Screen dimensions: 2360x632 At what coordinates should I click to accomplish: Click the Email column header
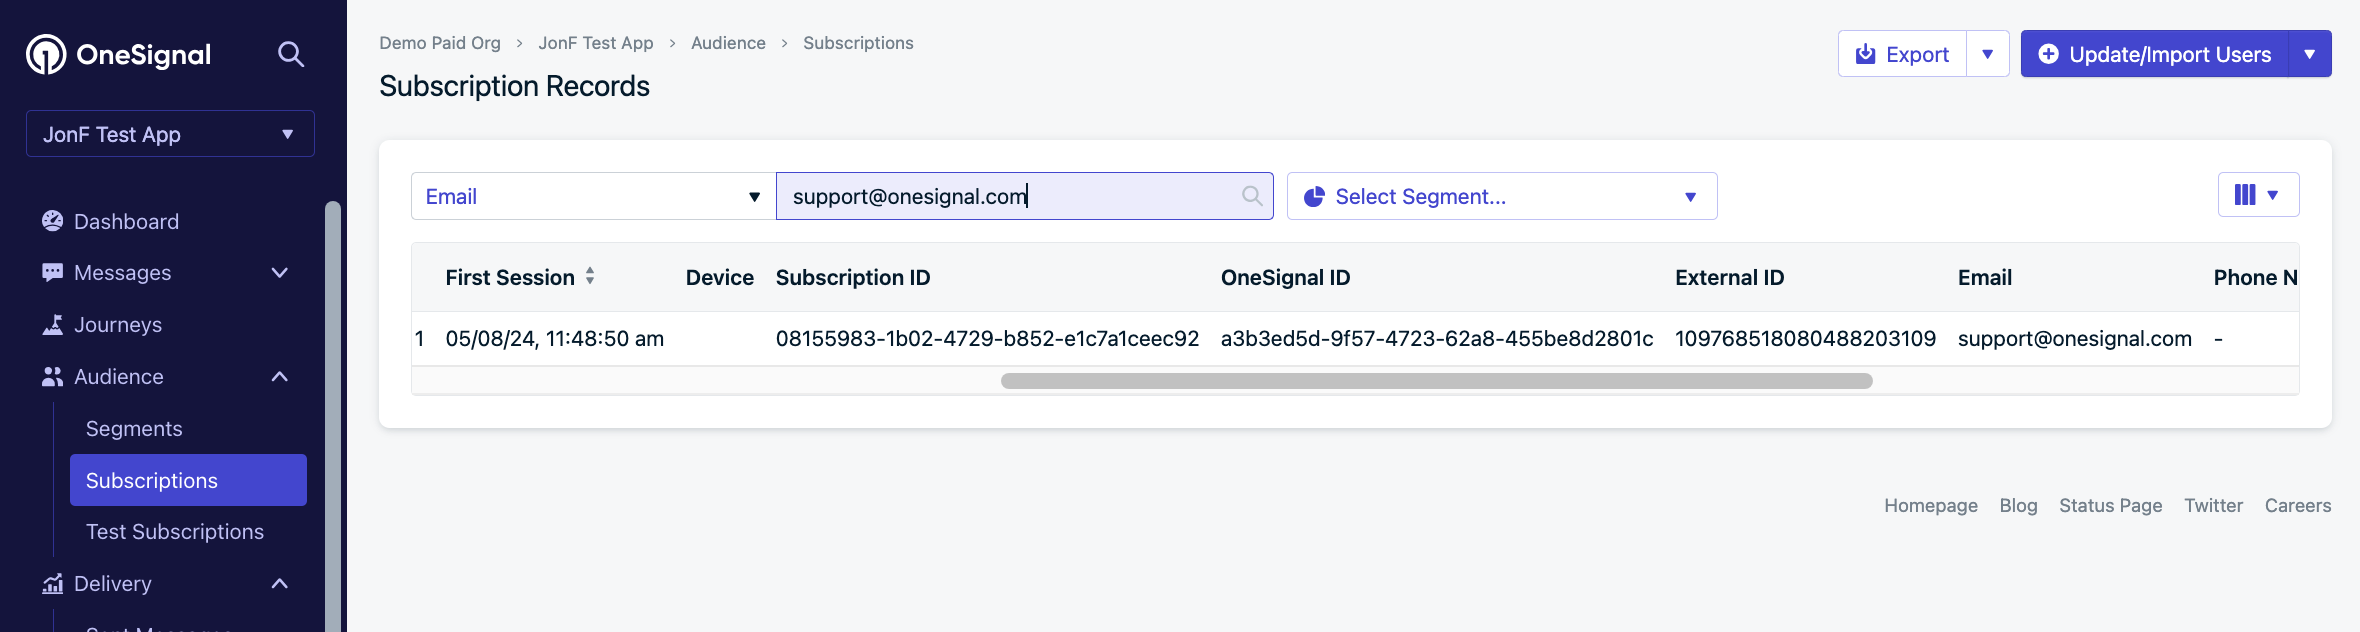click(1985, 277)
